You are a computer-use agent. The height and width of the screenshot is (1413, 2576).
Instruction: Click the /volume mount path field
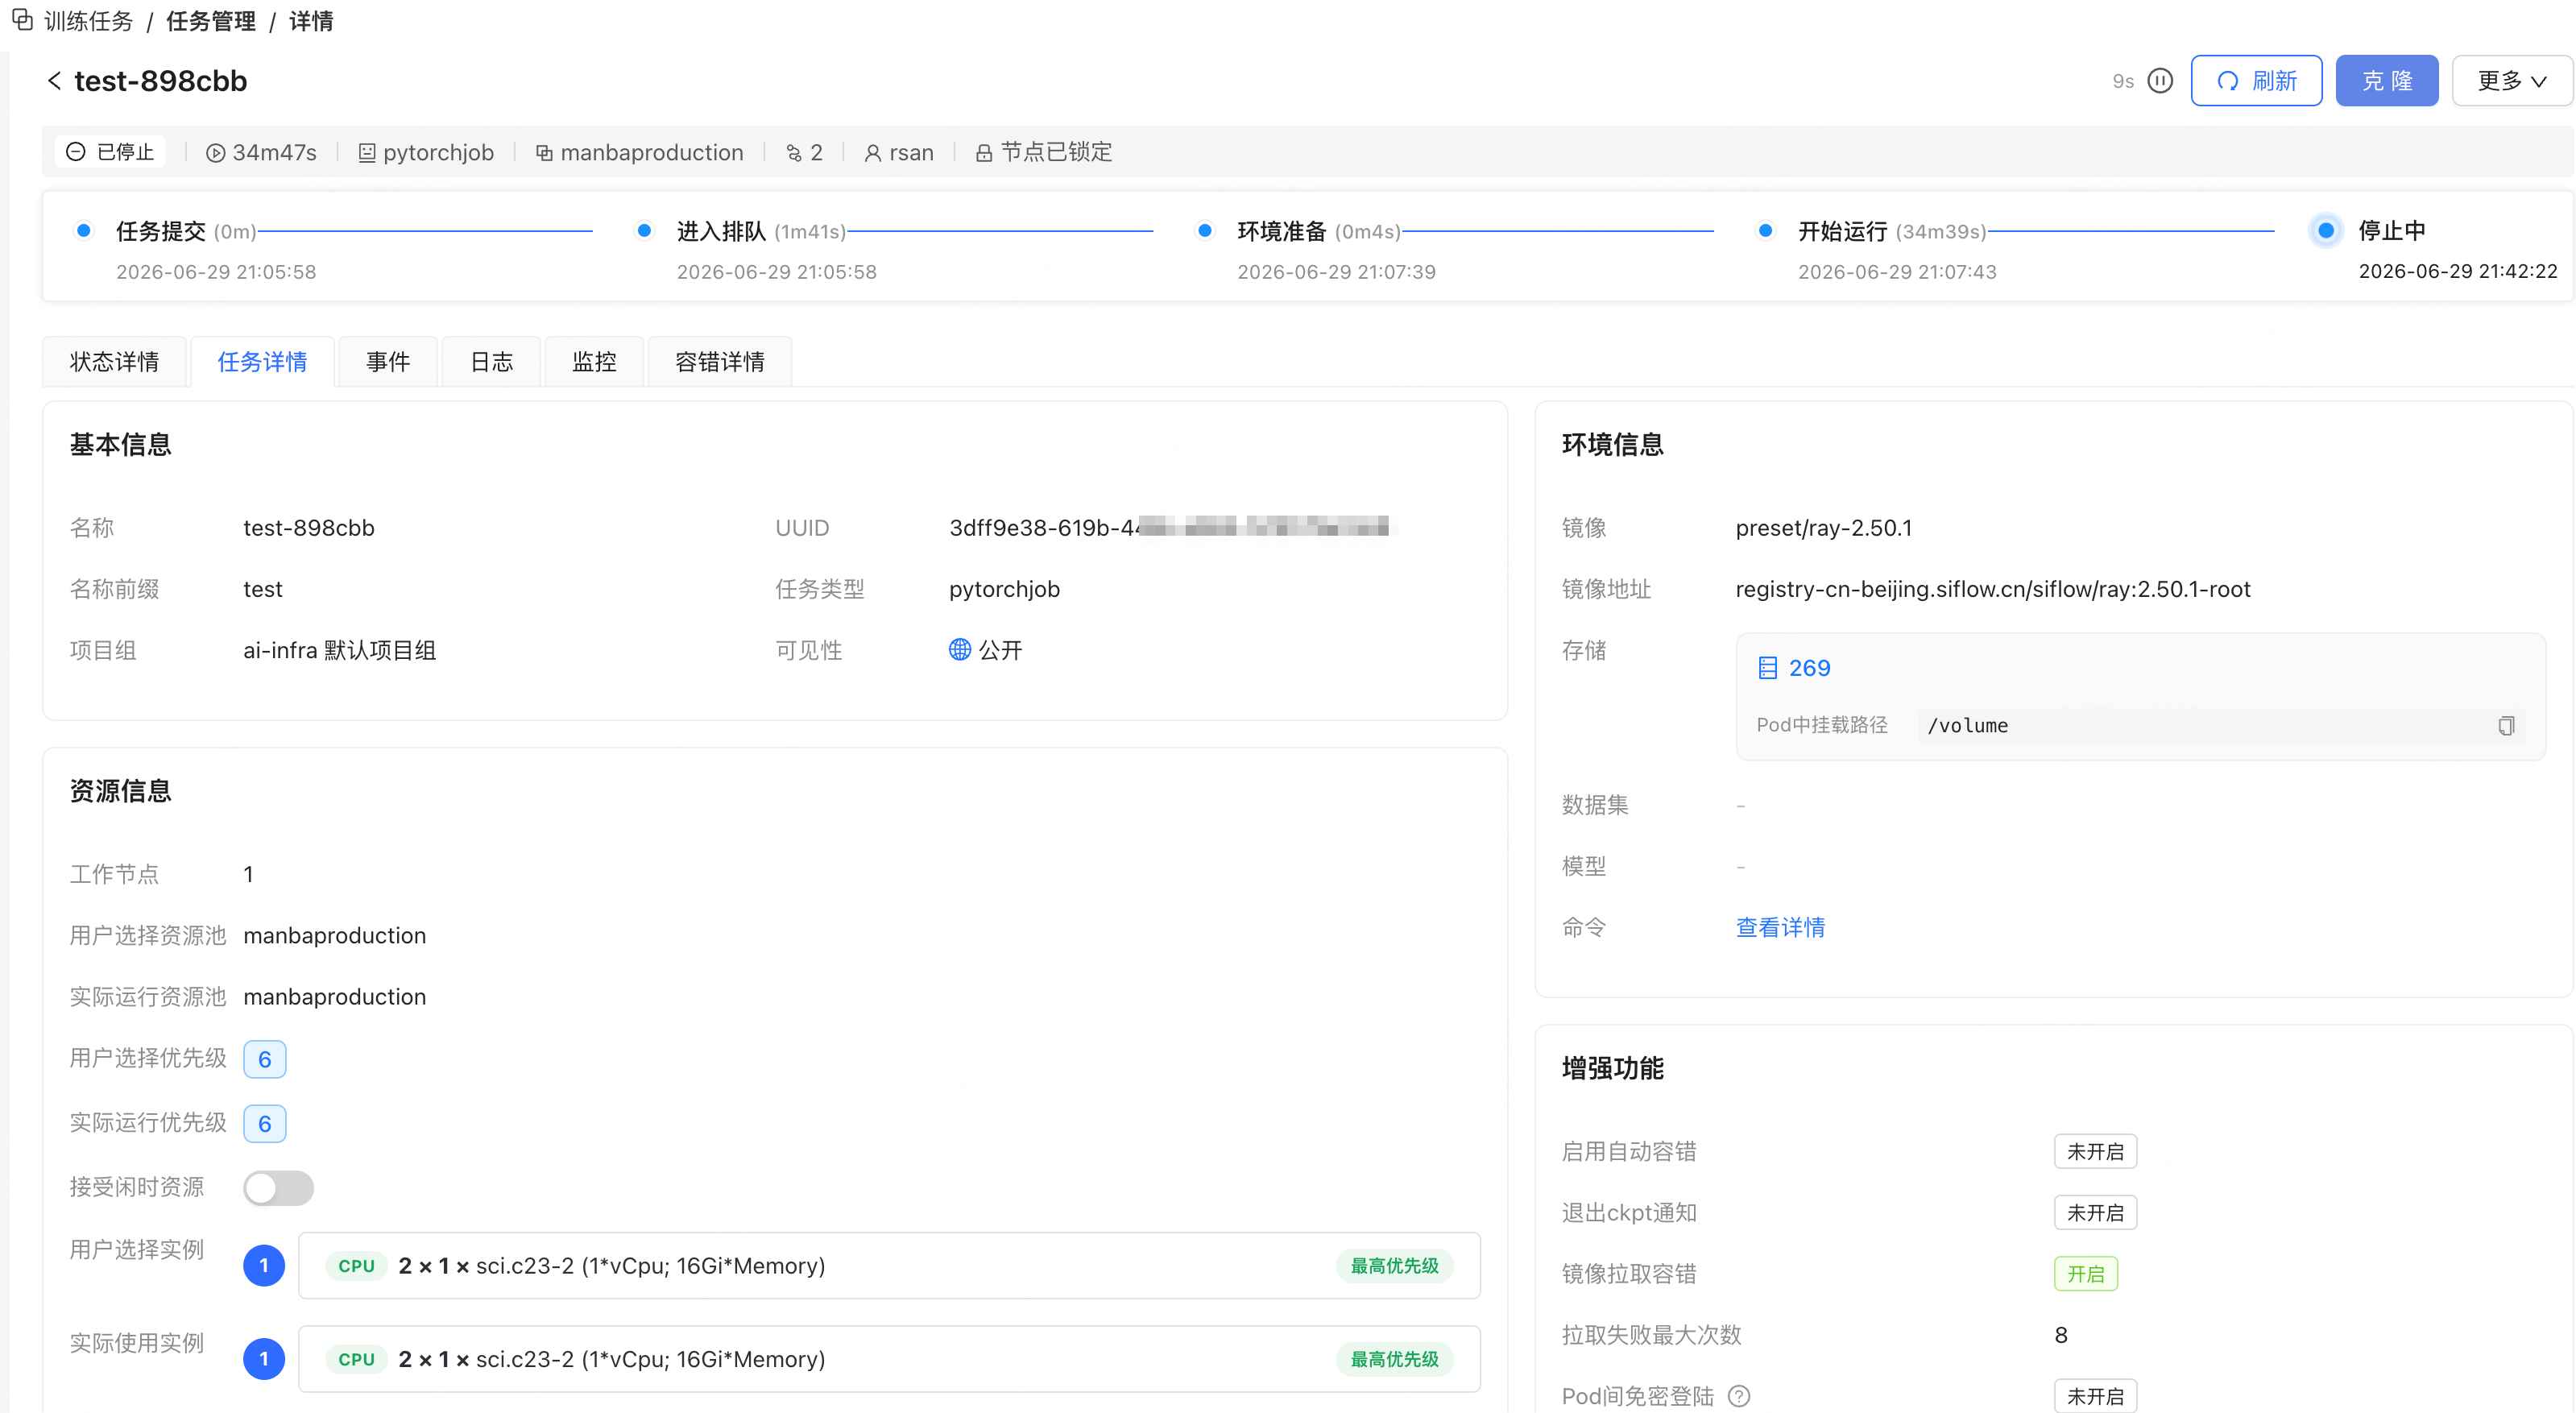tap(2221, 726)
